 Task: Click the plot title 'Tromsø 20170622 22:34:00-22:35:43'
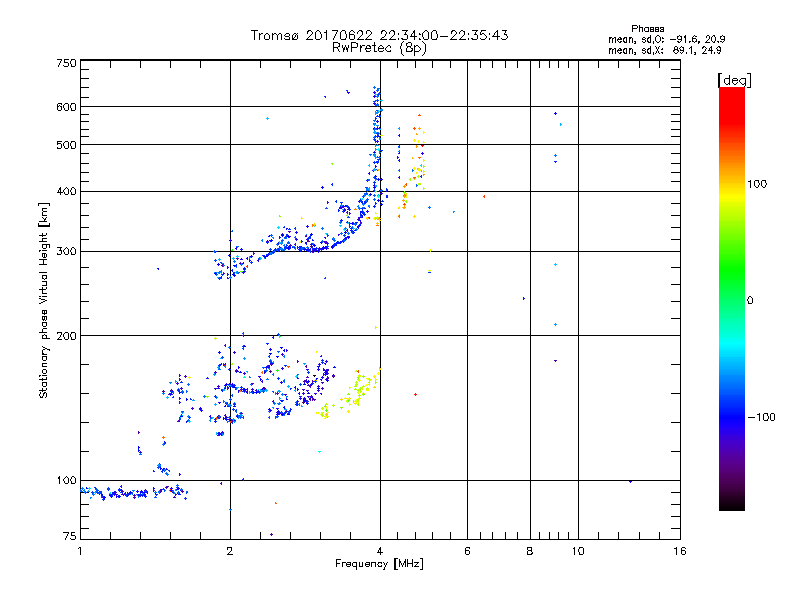point(379,35)
